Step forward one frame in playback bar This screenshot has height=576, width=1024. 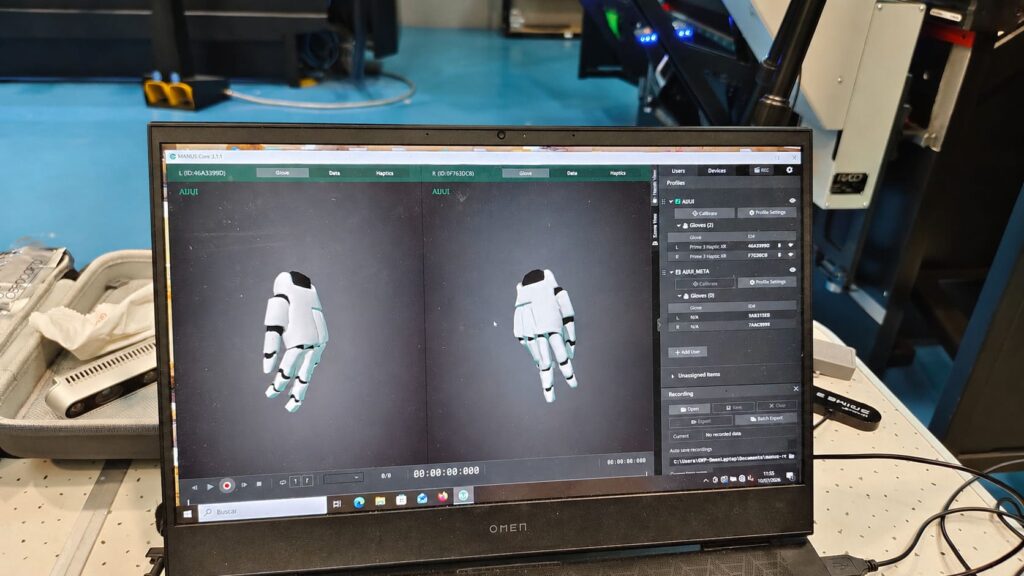click(244, 485)
